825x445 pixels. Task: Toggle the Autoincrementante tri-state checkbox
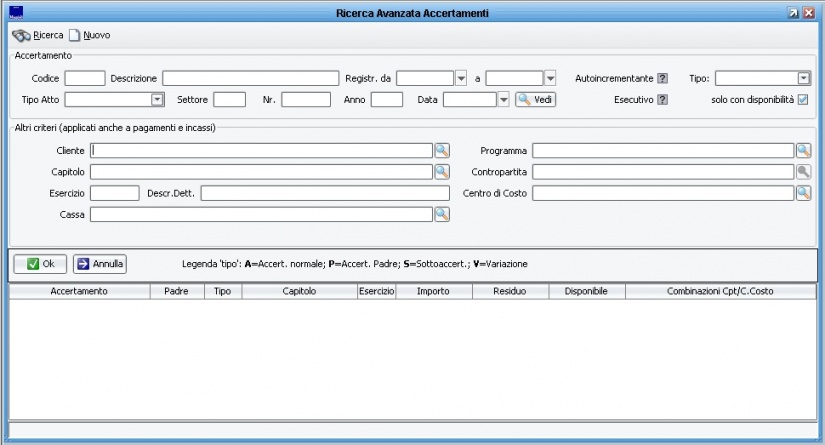[x=662, y=78]
